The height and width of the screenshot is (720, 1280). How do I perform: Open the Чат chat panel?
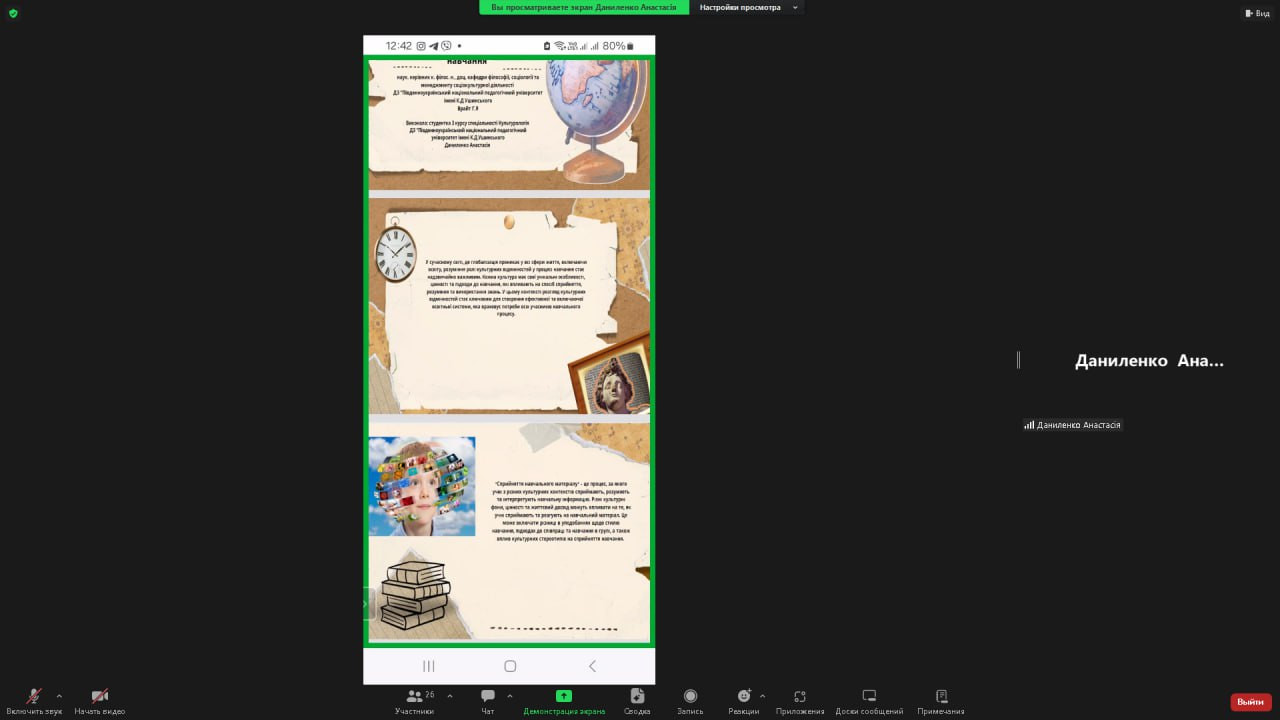coord(488,701)
